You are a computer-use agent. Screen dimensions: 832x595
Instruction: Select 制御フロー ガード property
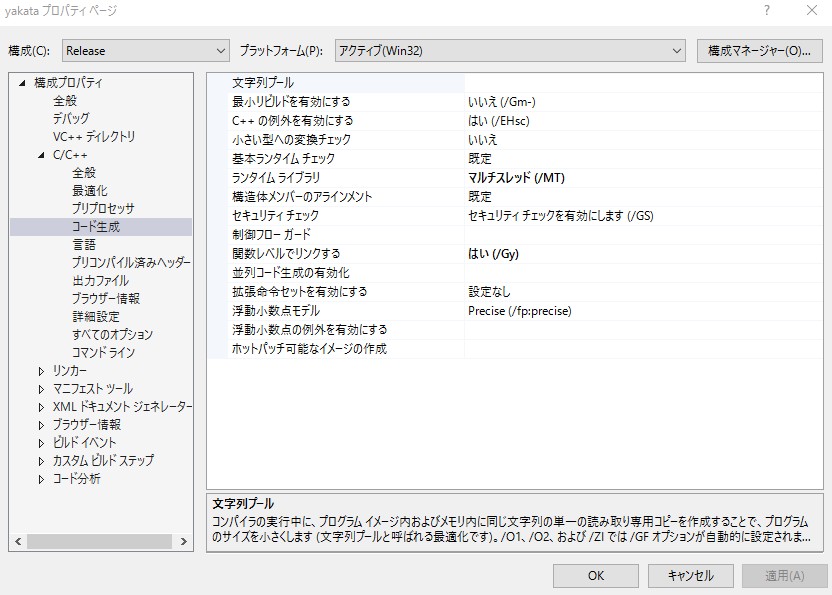point(271,235)
